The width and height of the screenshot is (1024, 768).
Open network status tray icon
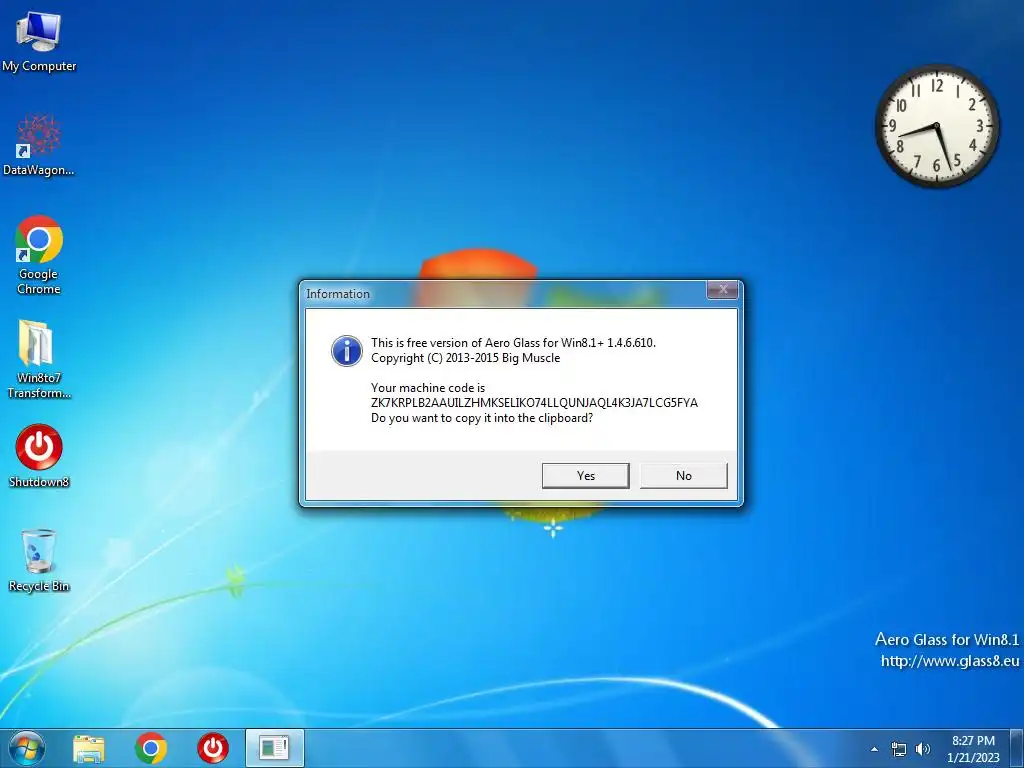[899, 749]
